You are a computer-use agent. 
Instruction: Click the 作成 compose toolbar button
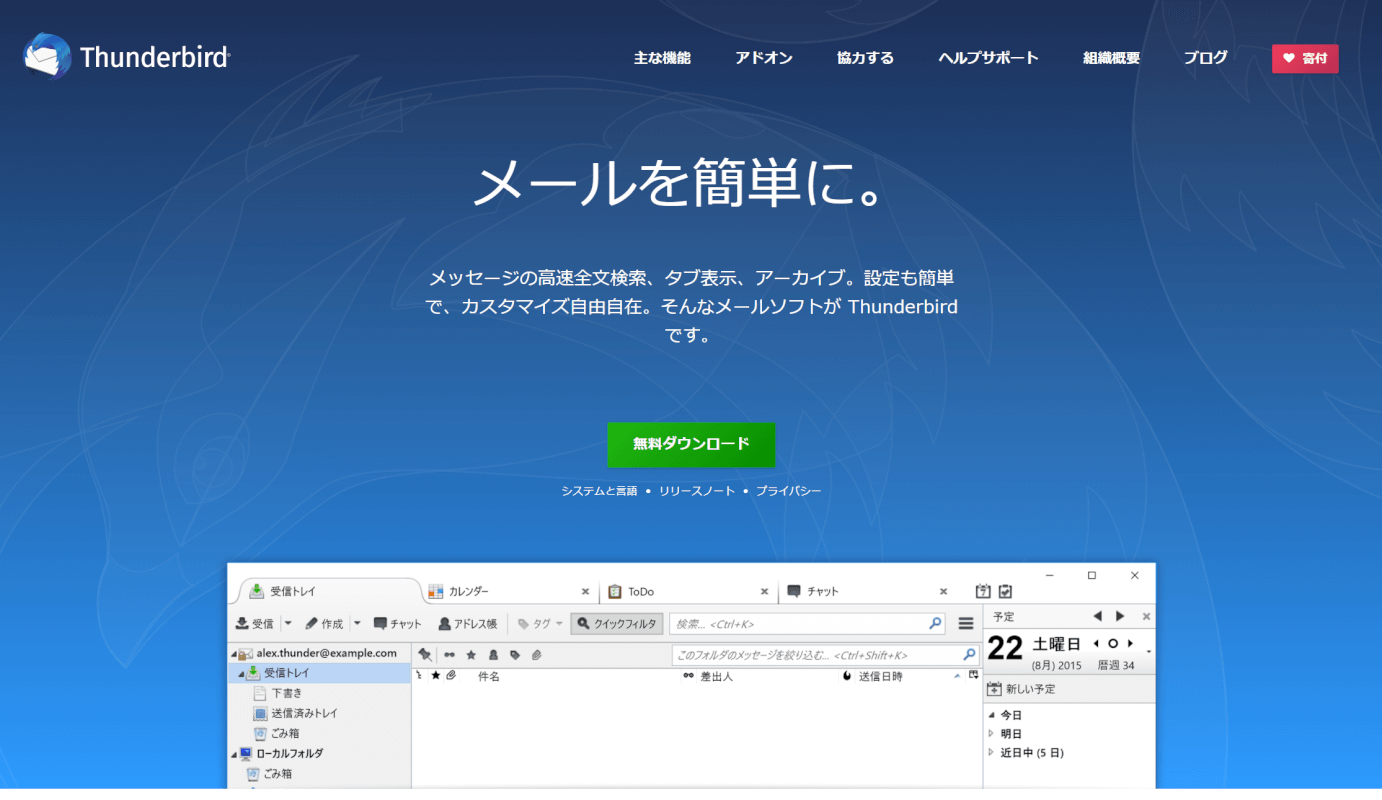(324, 623)
